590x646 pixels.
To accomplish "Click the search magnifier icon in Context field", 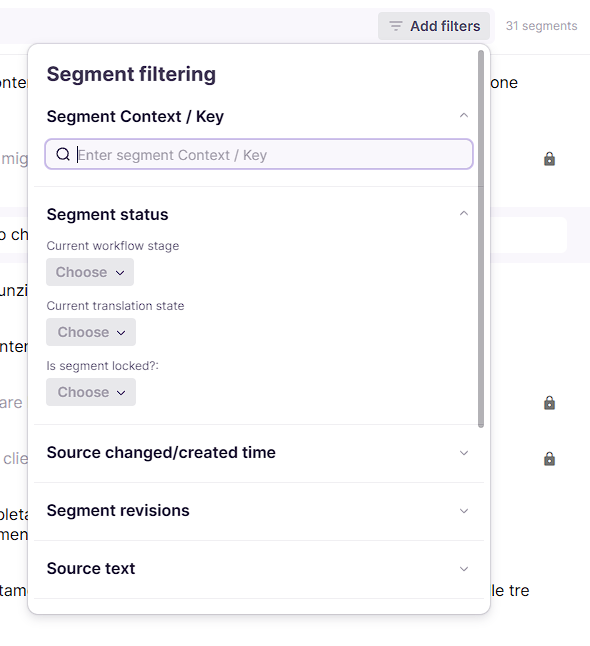I will tap(63, 154).
